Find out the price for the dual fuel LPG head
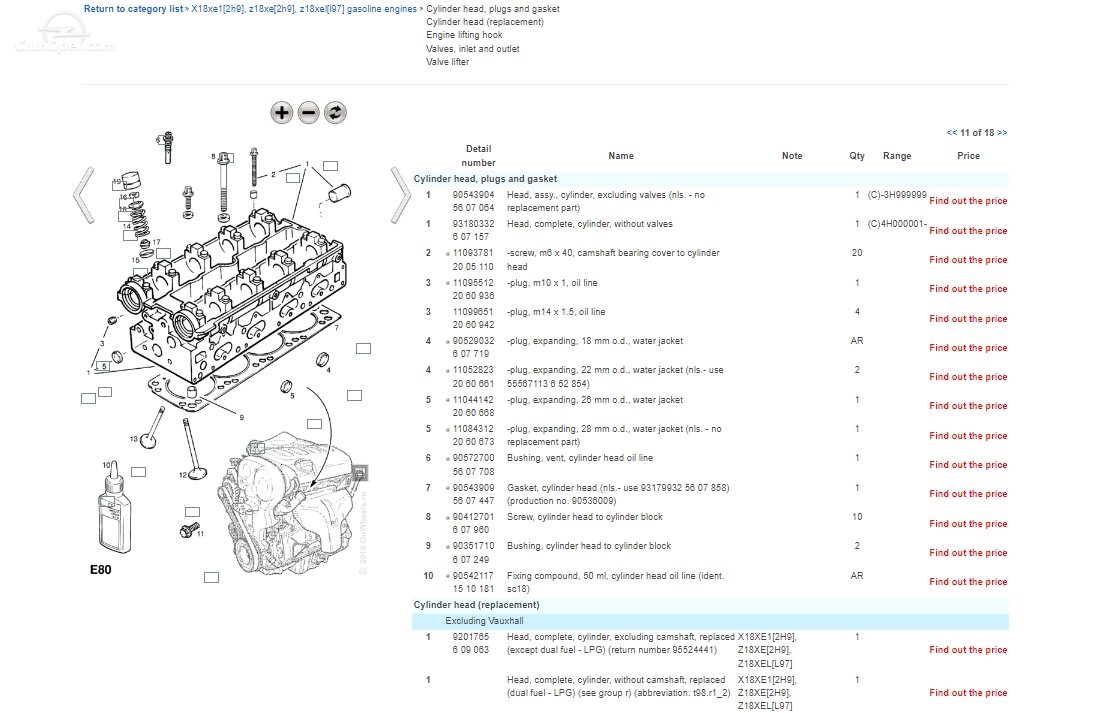This screenshot has width=1111, height=713. (x=968, y=693)
